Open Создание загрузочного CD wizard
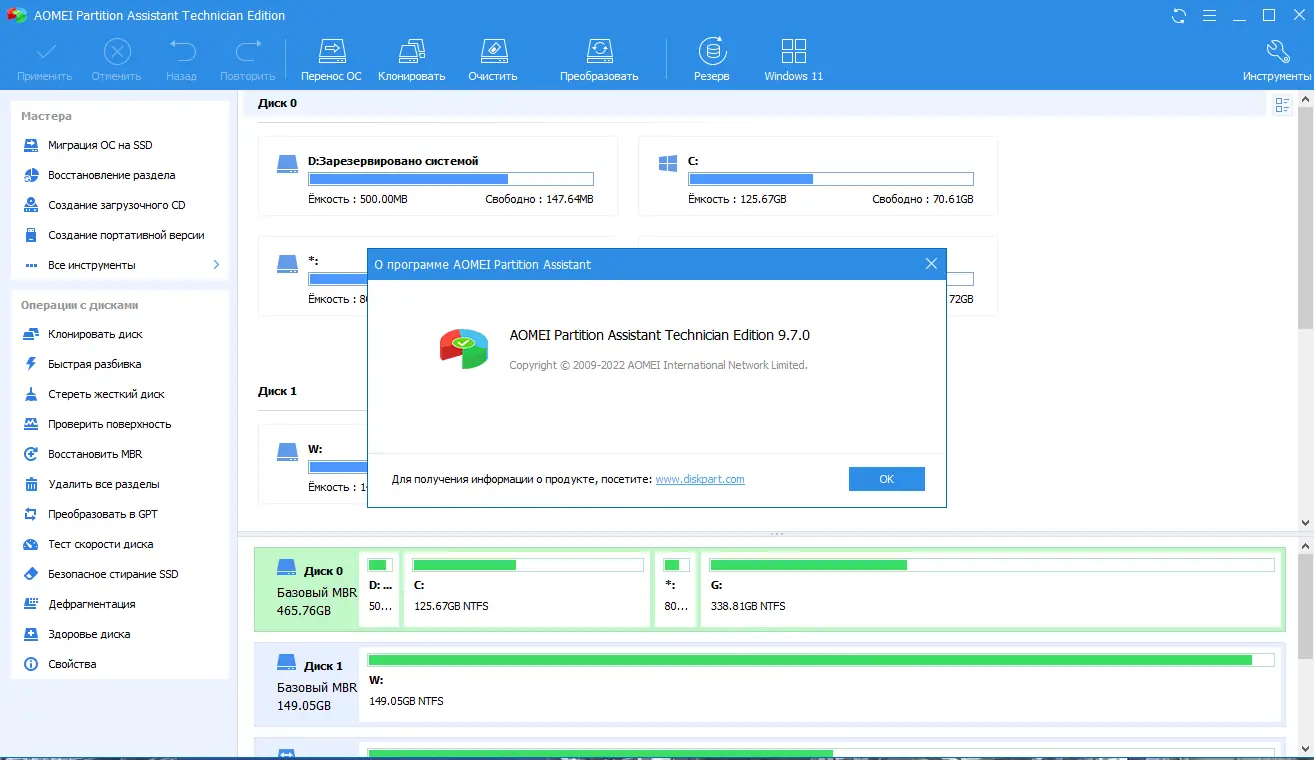The height and width of the screenshot is (760, 1314). [117, 205]
